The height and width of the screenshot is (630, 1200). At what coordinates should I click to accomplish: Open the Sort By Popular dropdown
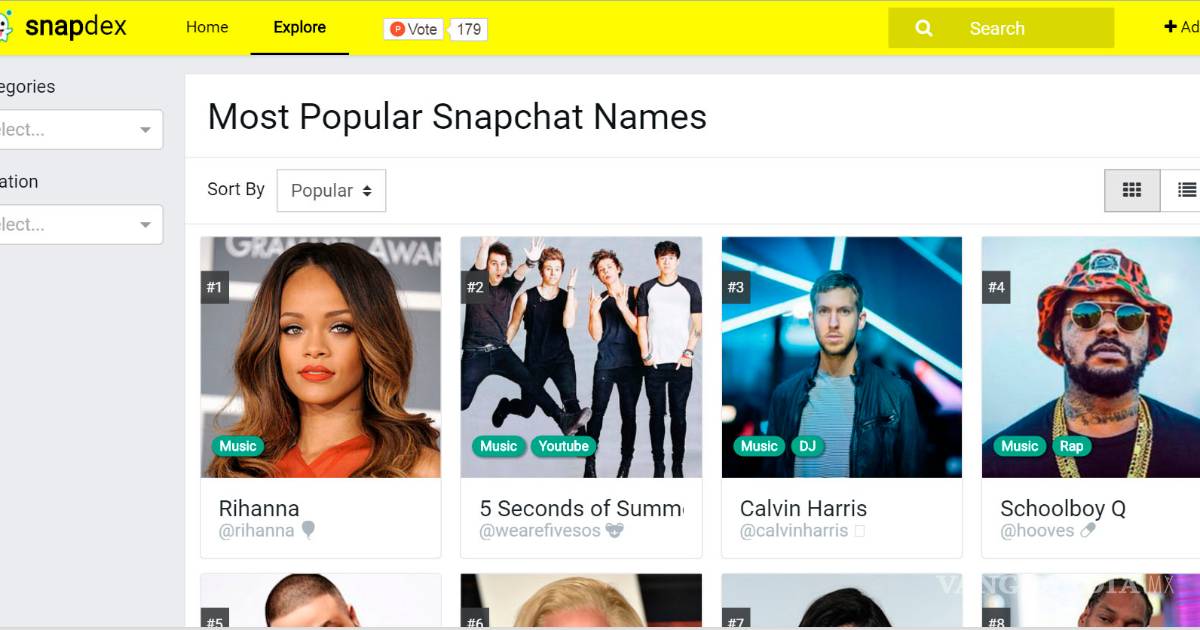tap(331, 190)
